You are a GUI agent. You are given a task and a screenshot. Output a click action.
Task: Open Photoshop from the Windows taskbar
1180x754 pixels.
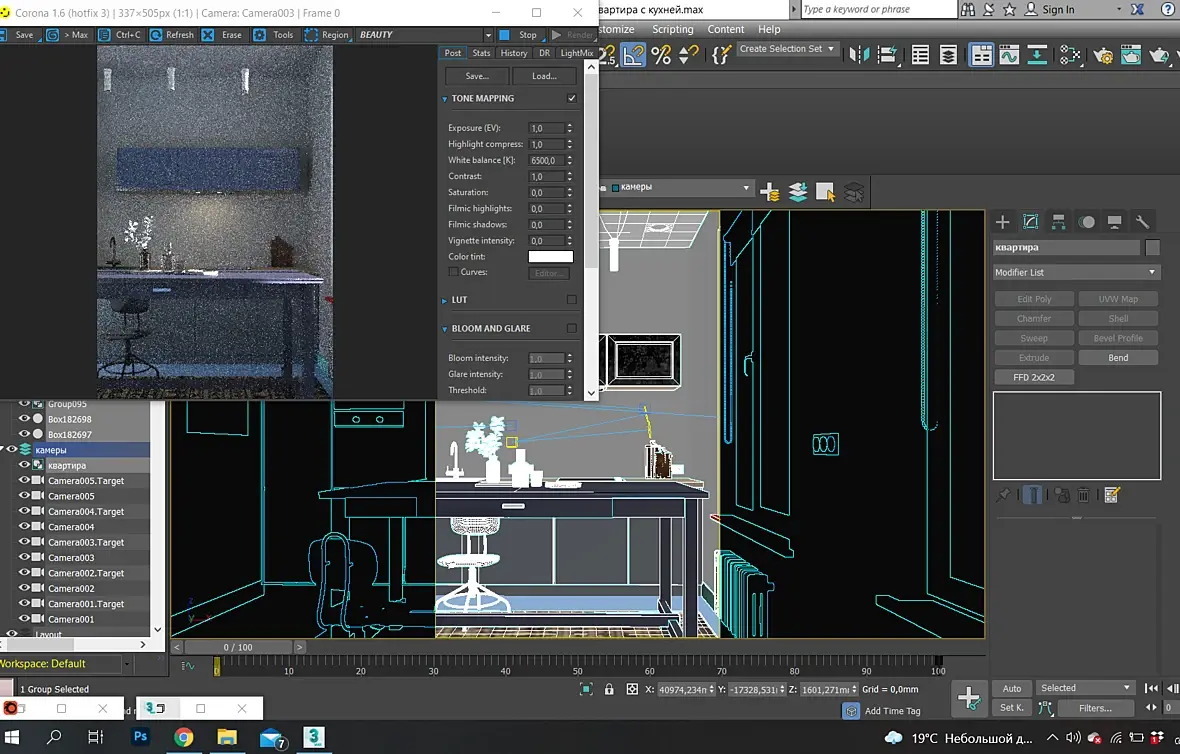point(140,737)
